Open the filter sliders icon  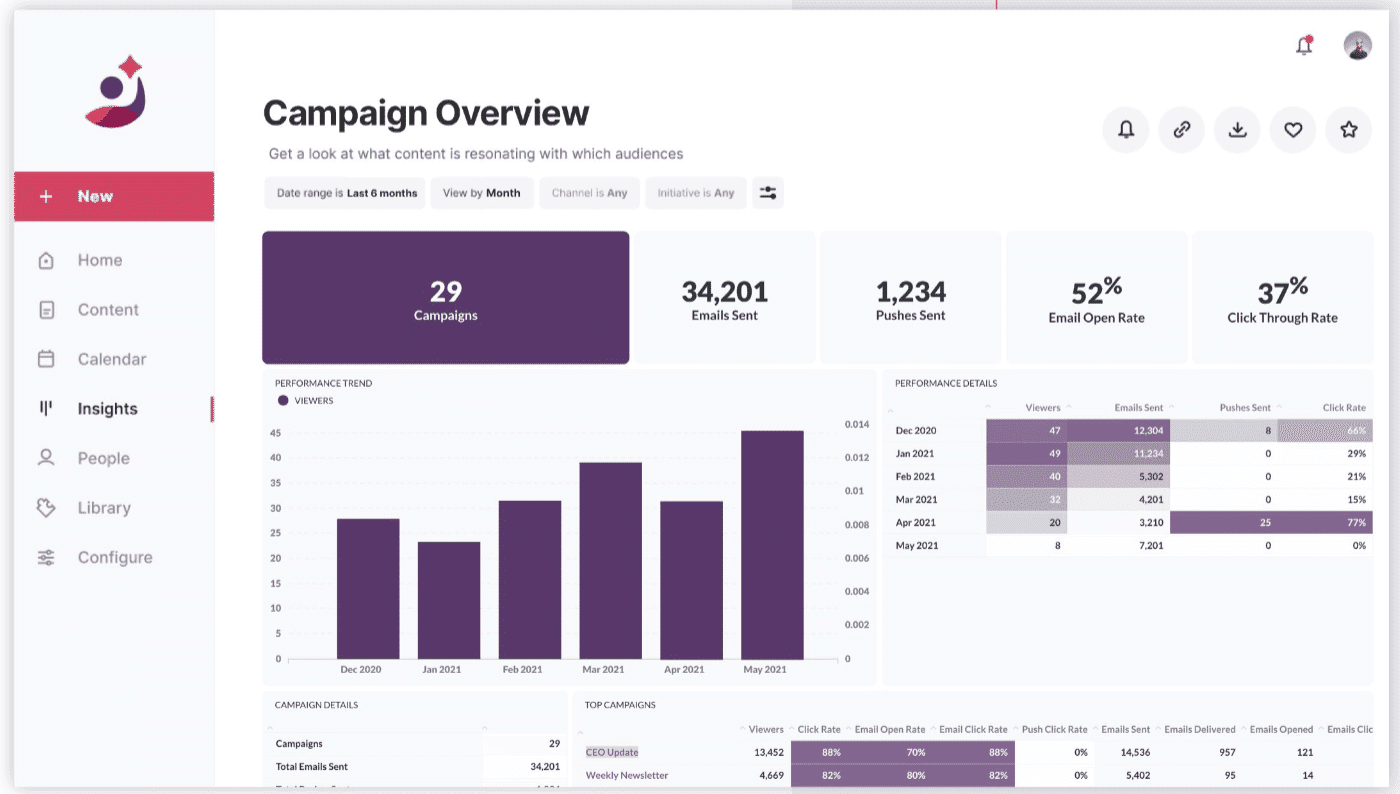coord(768,193)
